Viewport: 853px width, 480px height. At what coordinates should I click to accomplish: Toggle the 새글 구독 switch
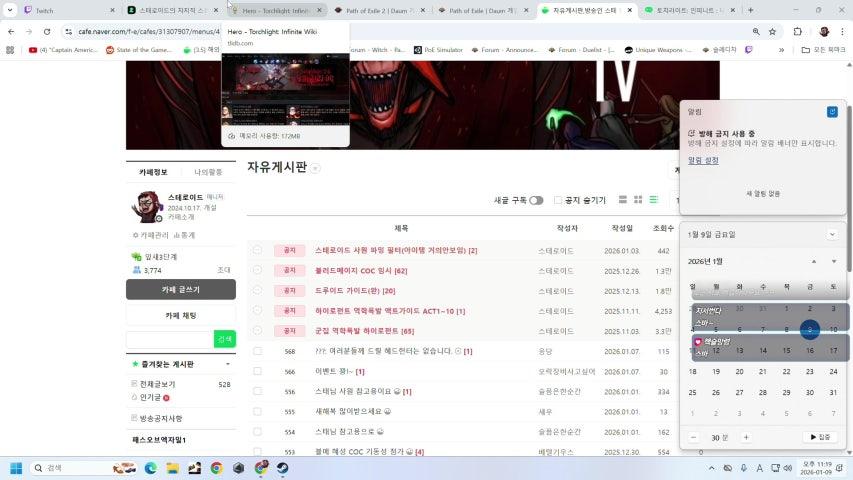[x=536, y=200]
